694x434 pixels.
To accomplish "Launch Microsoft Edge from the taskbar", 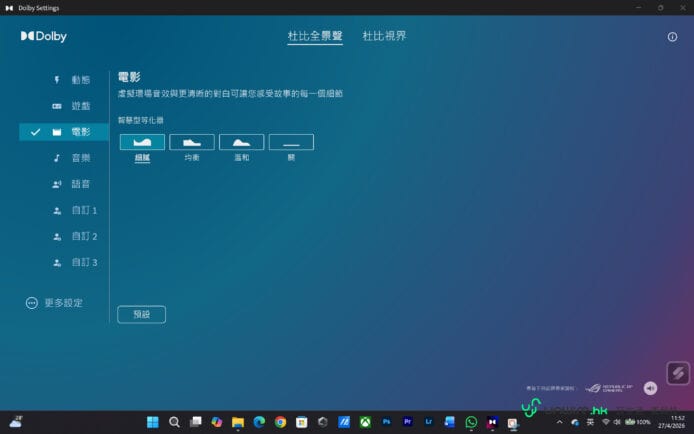I will [259, 422].
